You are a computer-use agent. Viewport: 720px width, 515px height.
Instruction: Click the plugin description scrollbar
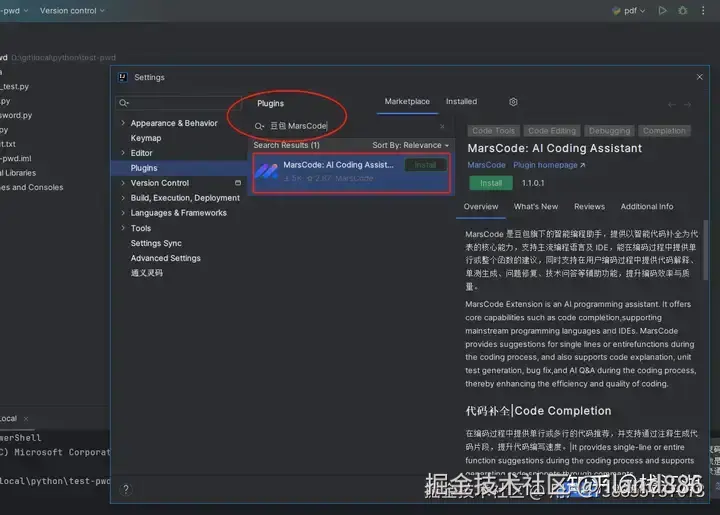click(706, 250)
